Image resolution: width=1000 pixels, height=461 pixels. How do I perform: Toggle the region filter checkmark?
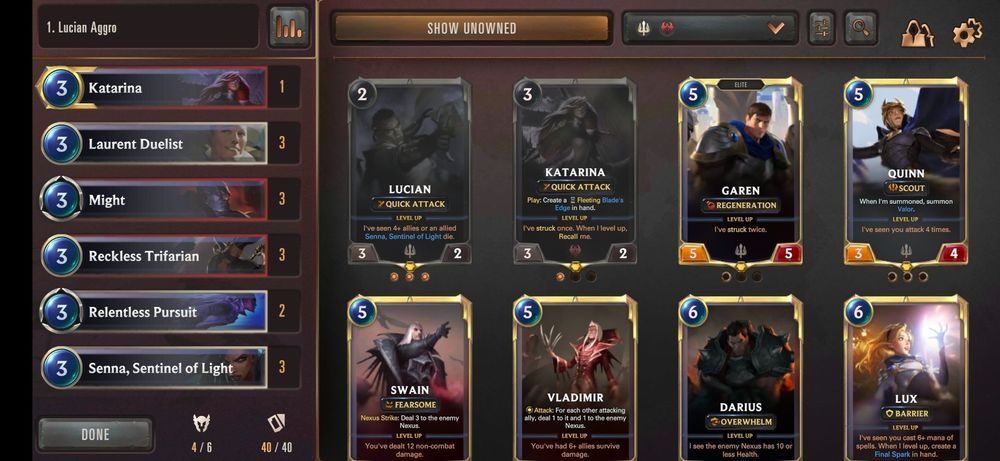[x=776, y=29]
